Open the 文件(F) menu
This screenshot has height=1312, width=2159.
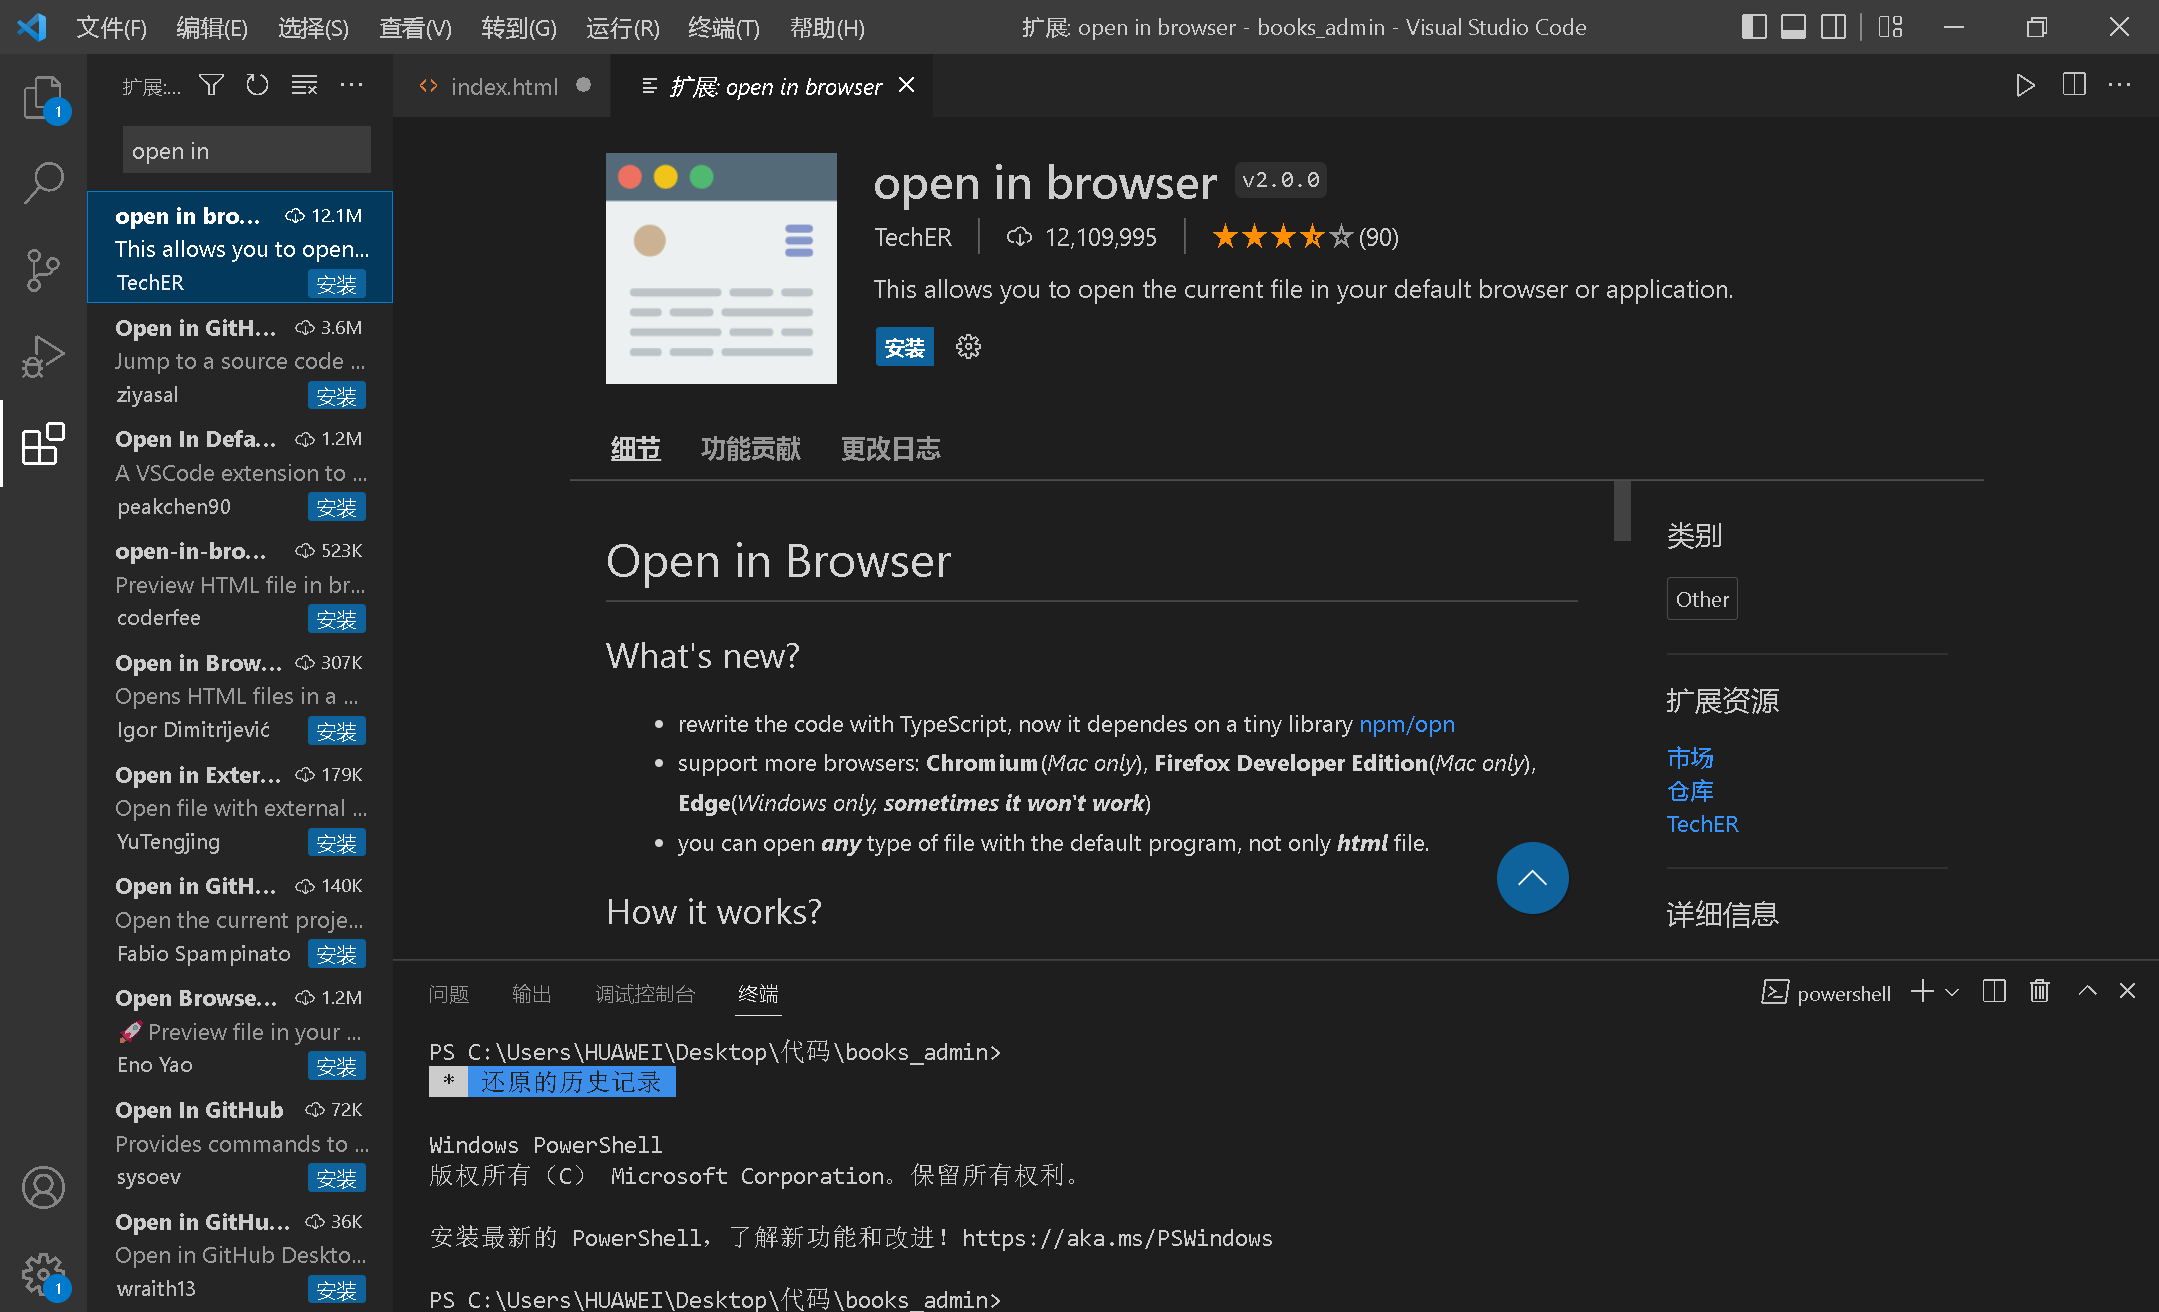(112, 27)
